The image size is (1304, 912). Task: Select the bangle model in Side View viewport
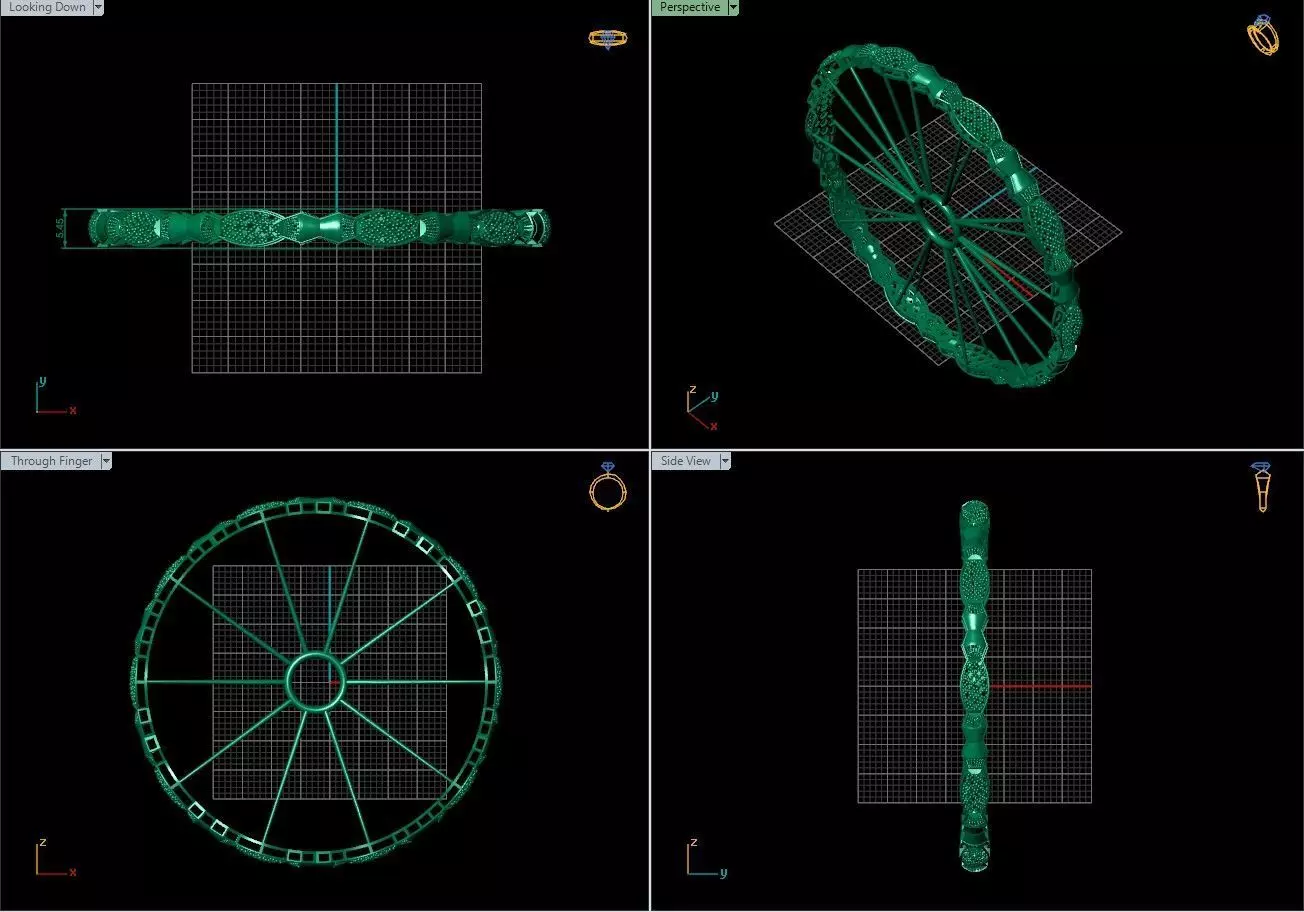click(x=974, y=685)
